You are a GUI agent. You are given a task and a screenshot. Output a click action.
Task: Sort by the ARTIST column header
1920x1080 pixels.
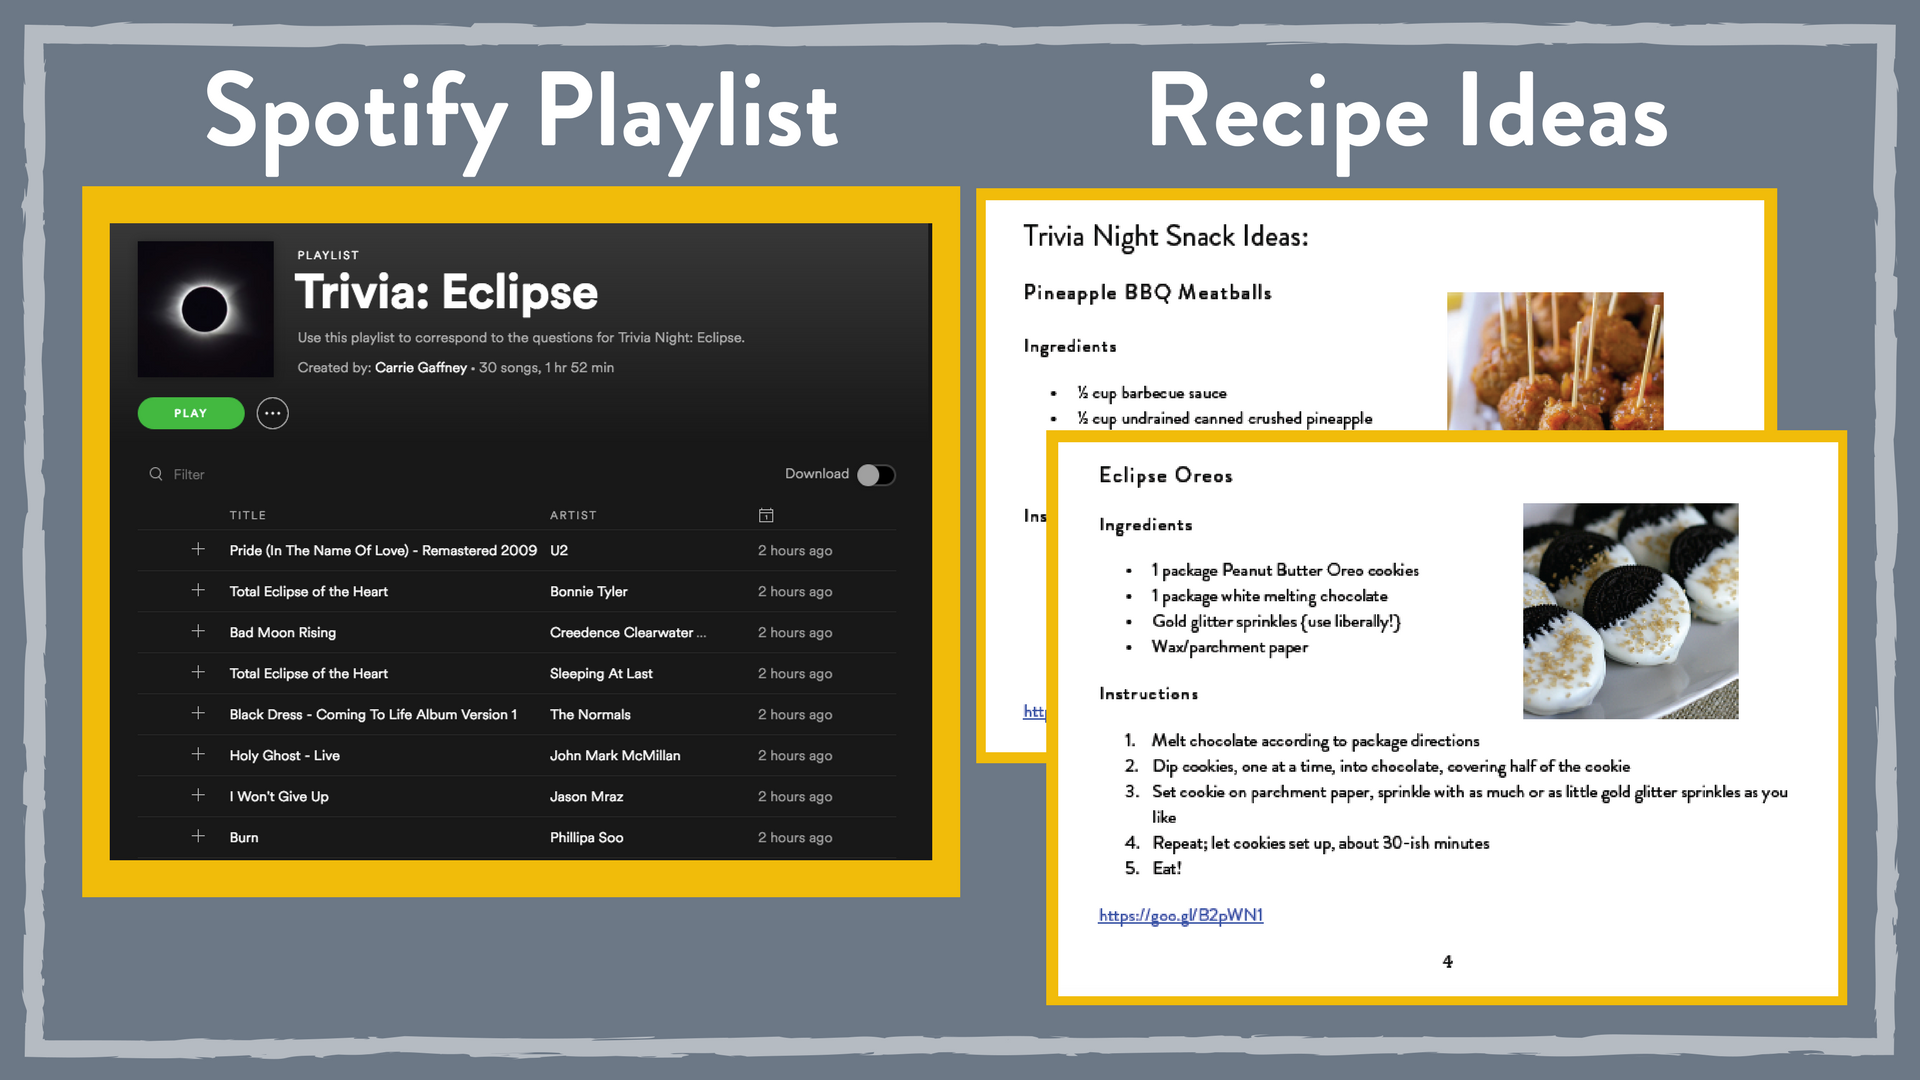(573, 515)
